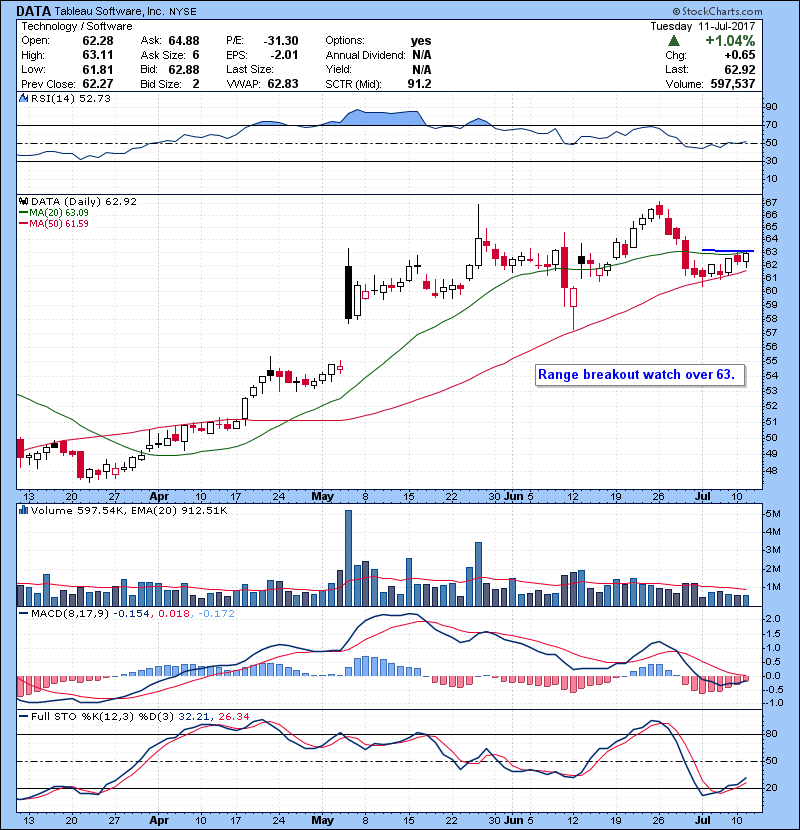
Task: Click the MACD signal value 0.018
Action: click(174, 614)
